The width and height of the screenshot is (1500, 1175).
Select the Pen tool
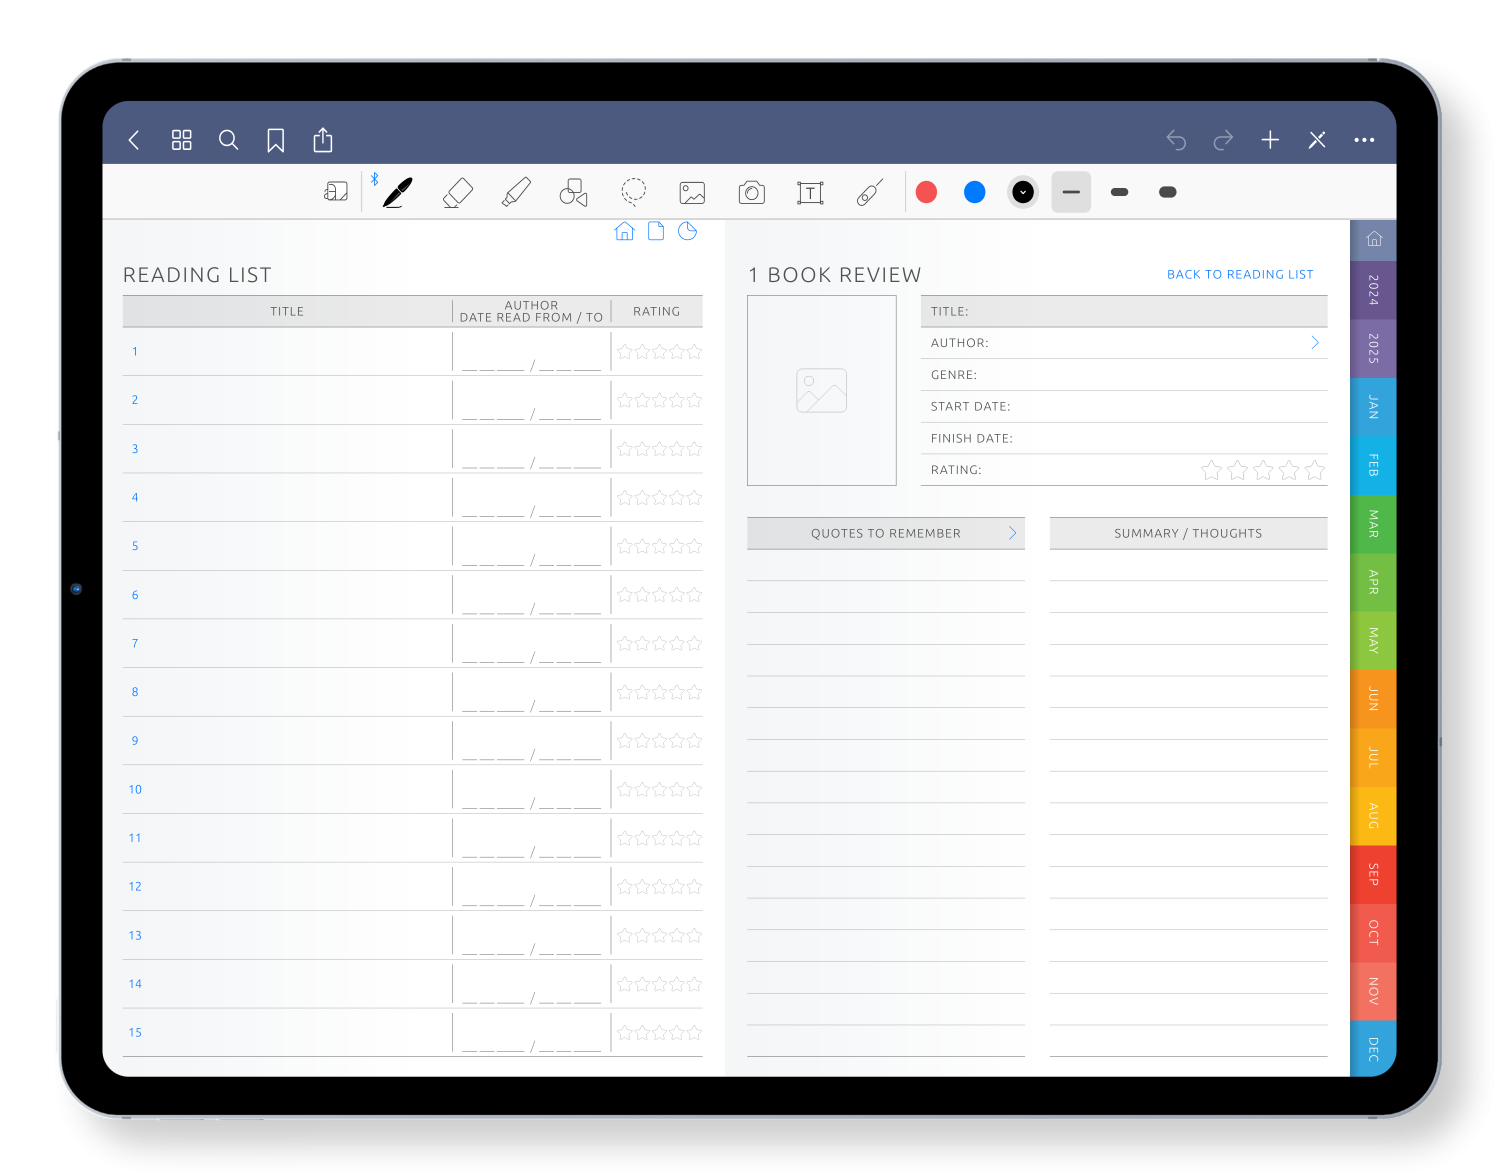click(x=397, y=192)
